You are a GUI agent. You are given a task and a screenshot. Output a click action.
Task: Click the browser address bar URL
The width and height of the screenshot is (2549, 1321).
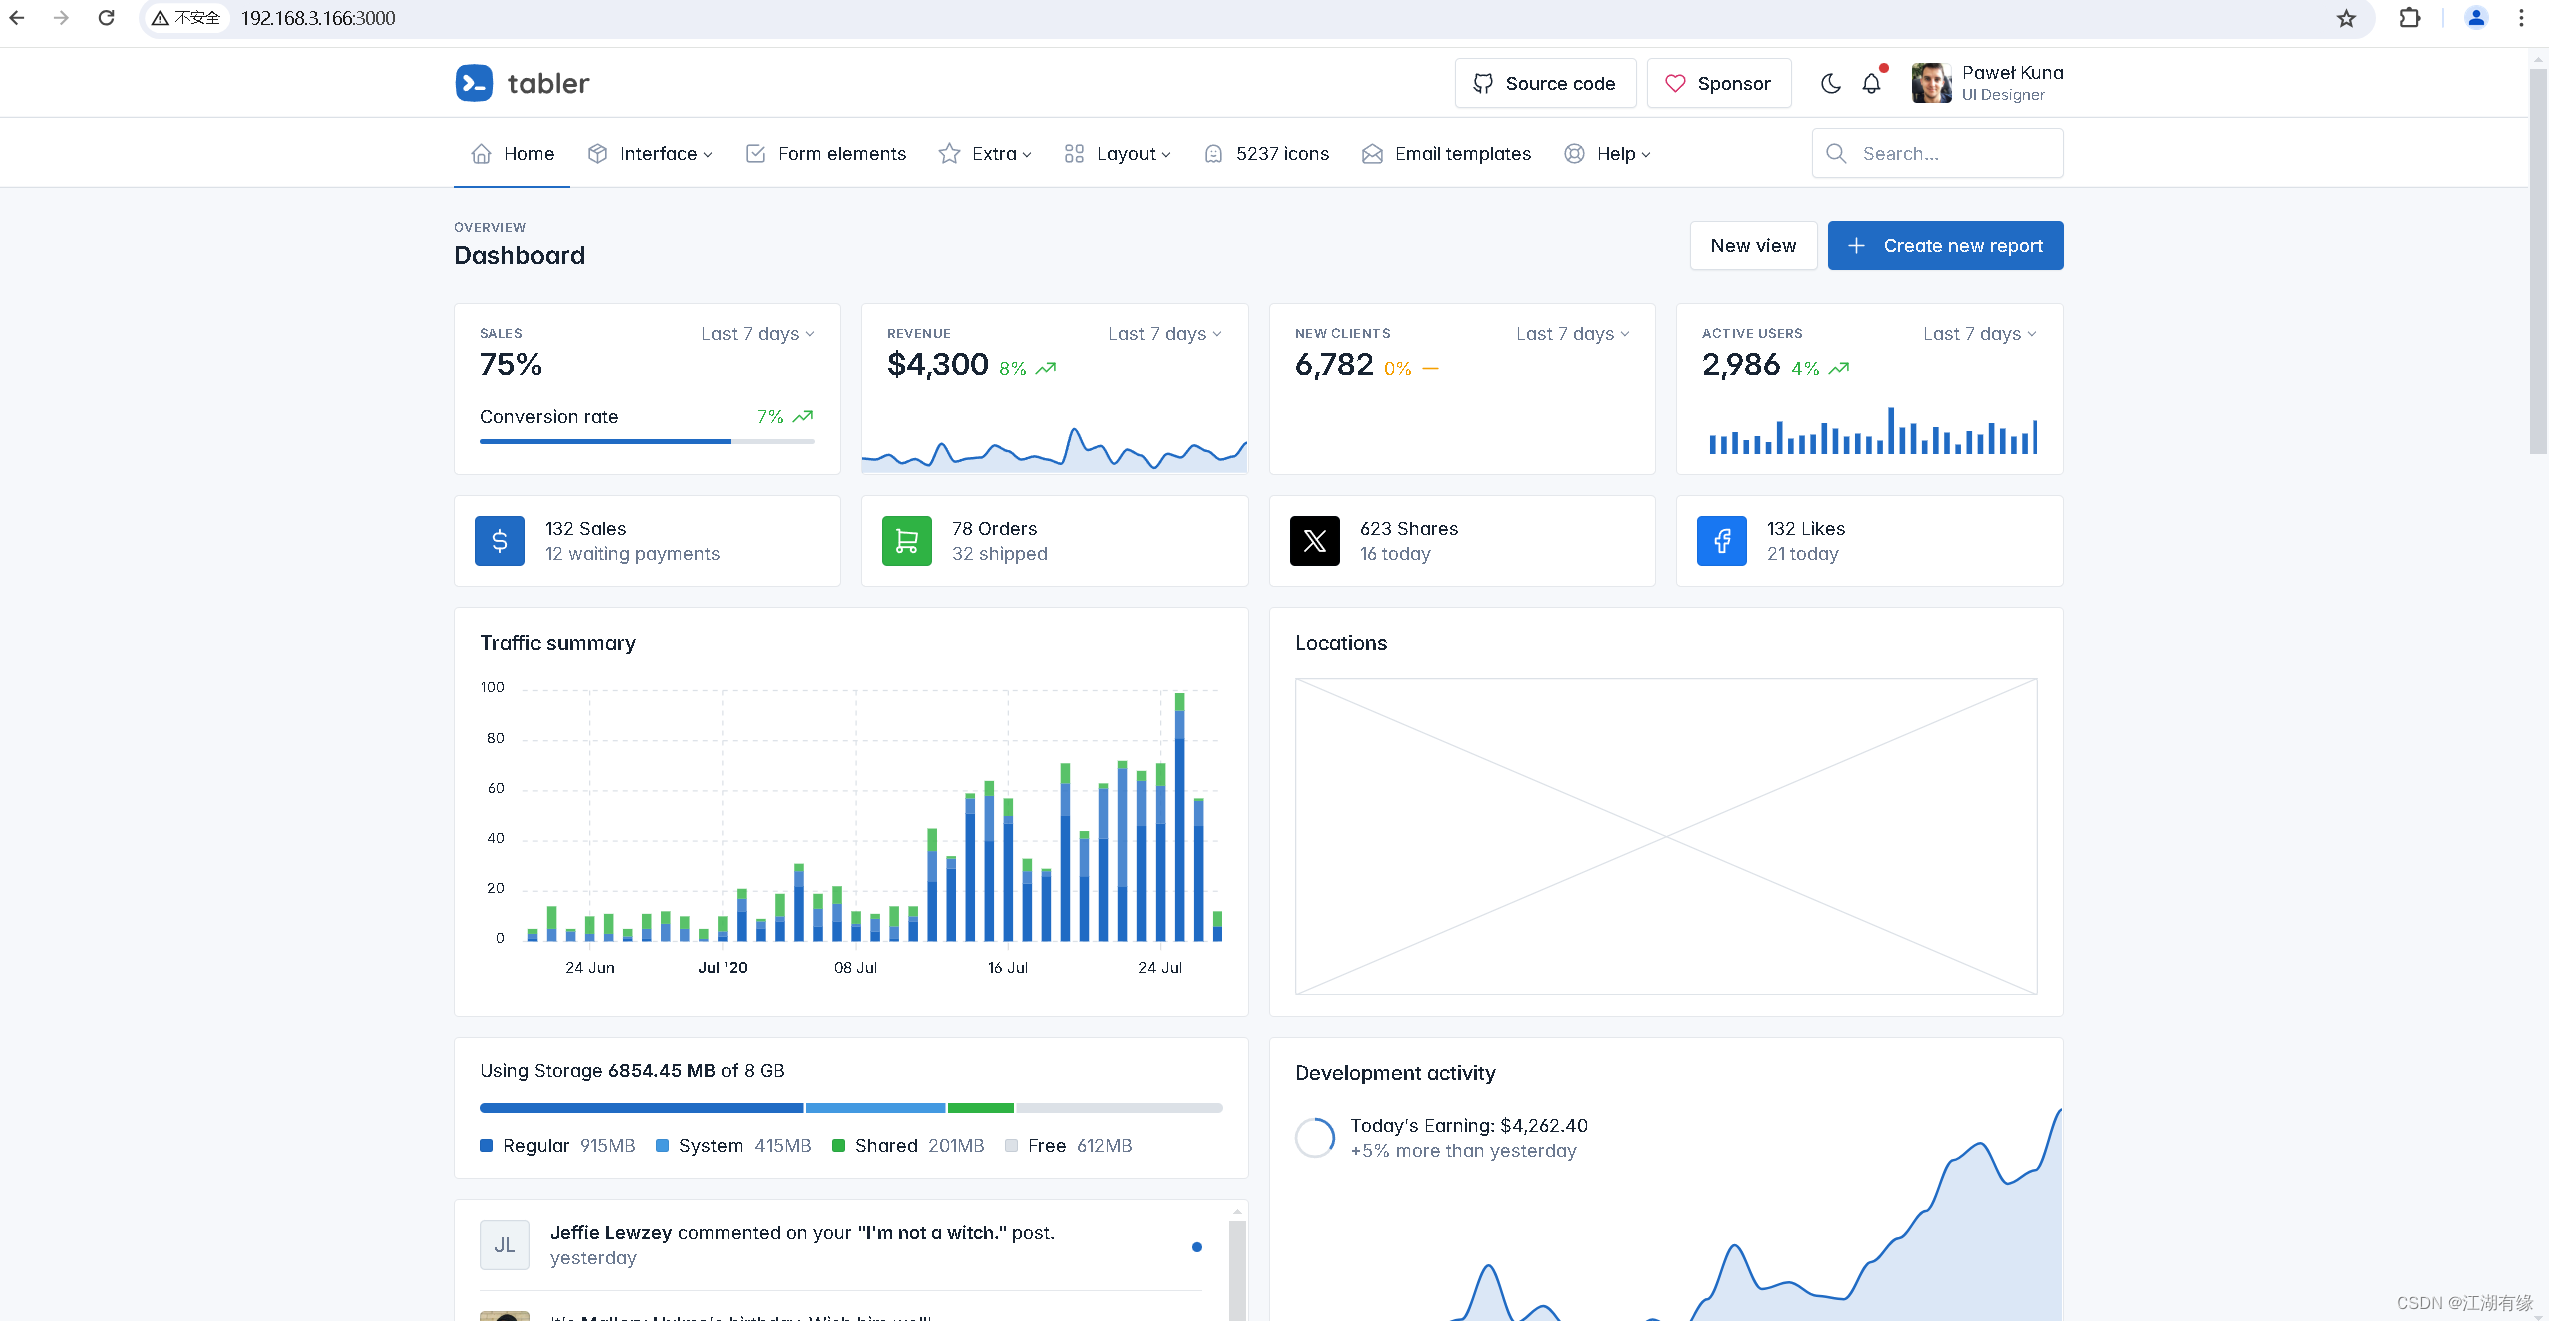(318, 18)
